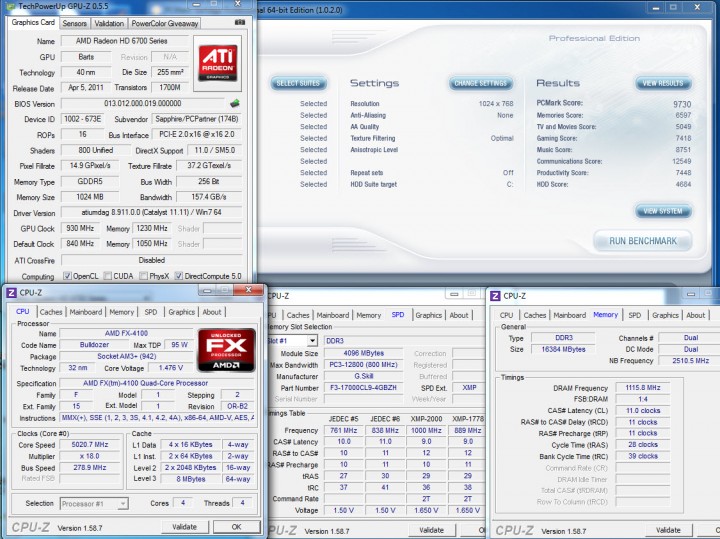Click the Module Size 4096 MBytes field
Viewport: 720px width, 539px height.
pos(364,353)
